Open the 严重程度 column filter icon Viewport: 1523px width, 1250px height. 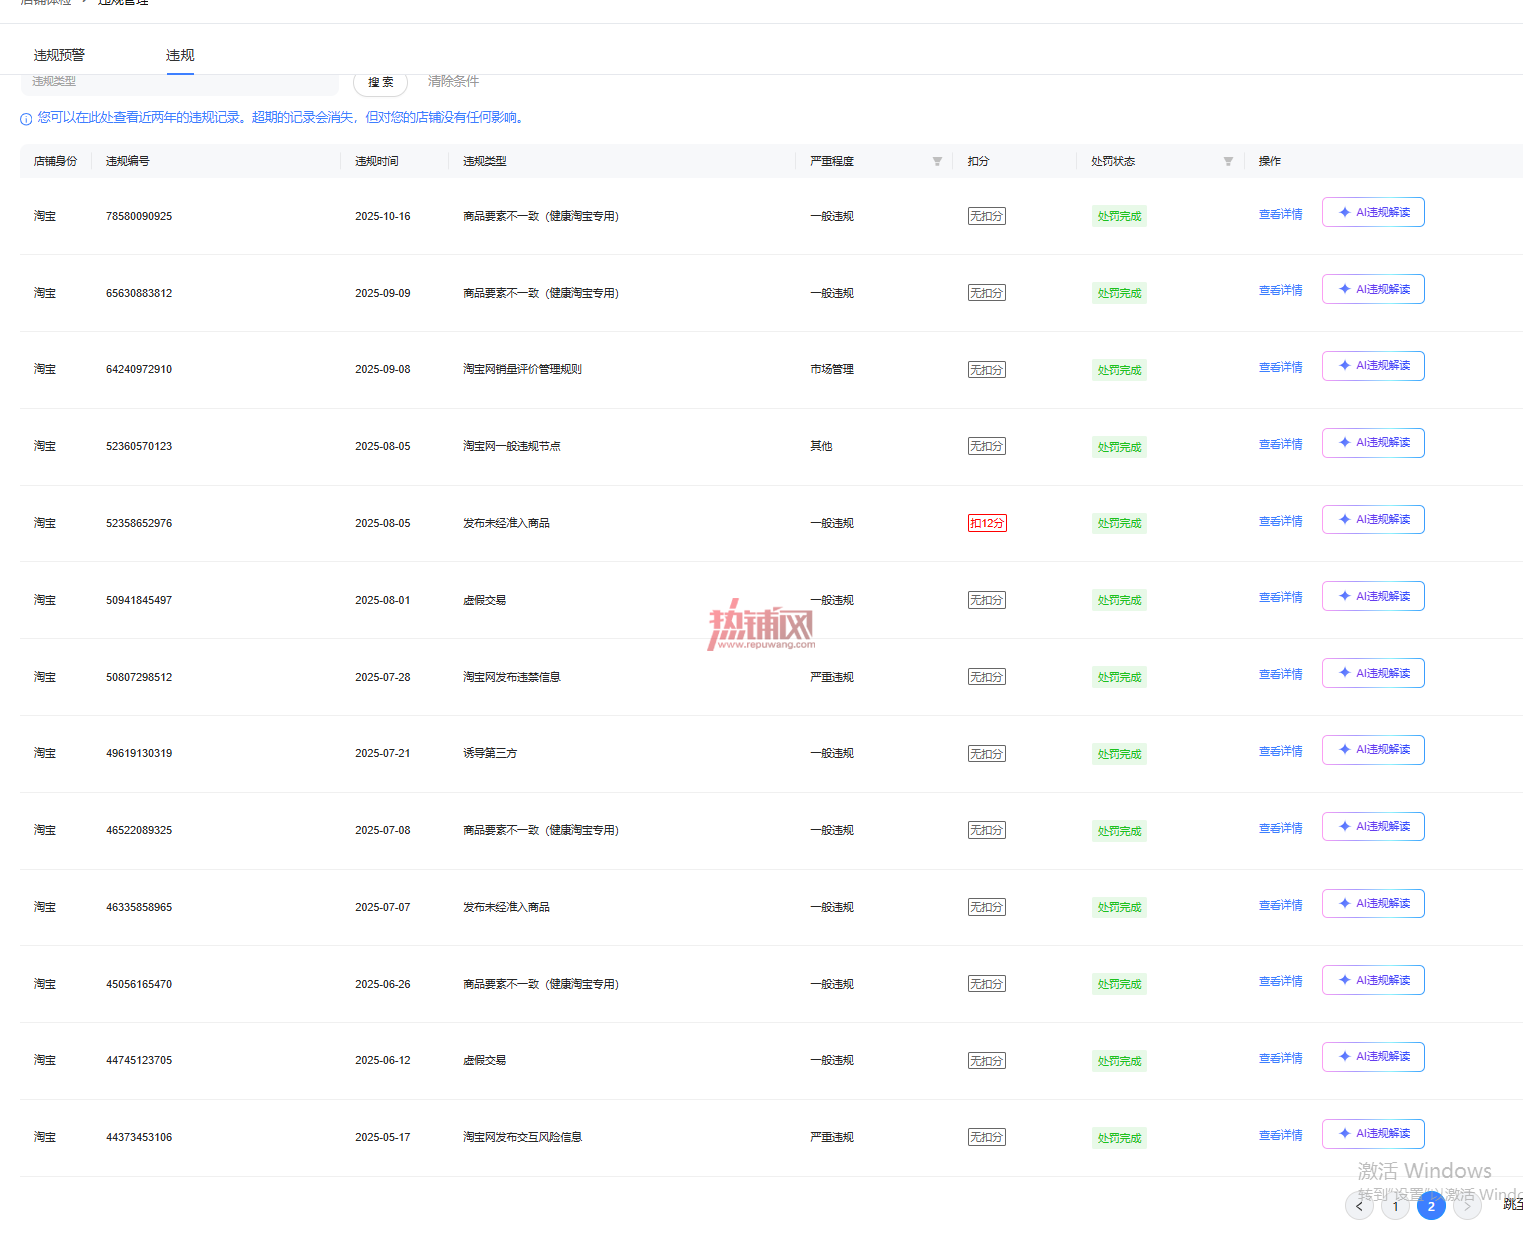tap(937, 161)
